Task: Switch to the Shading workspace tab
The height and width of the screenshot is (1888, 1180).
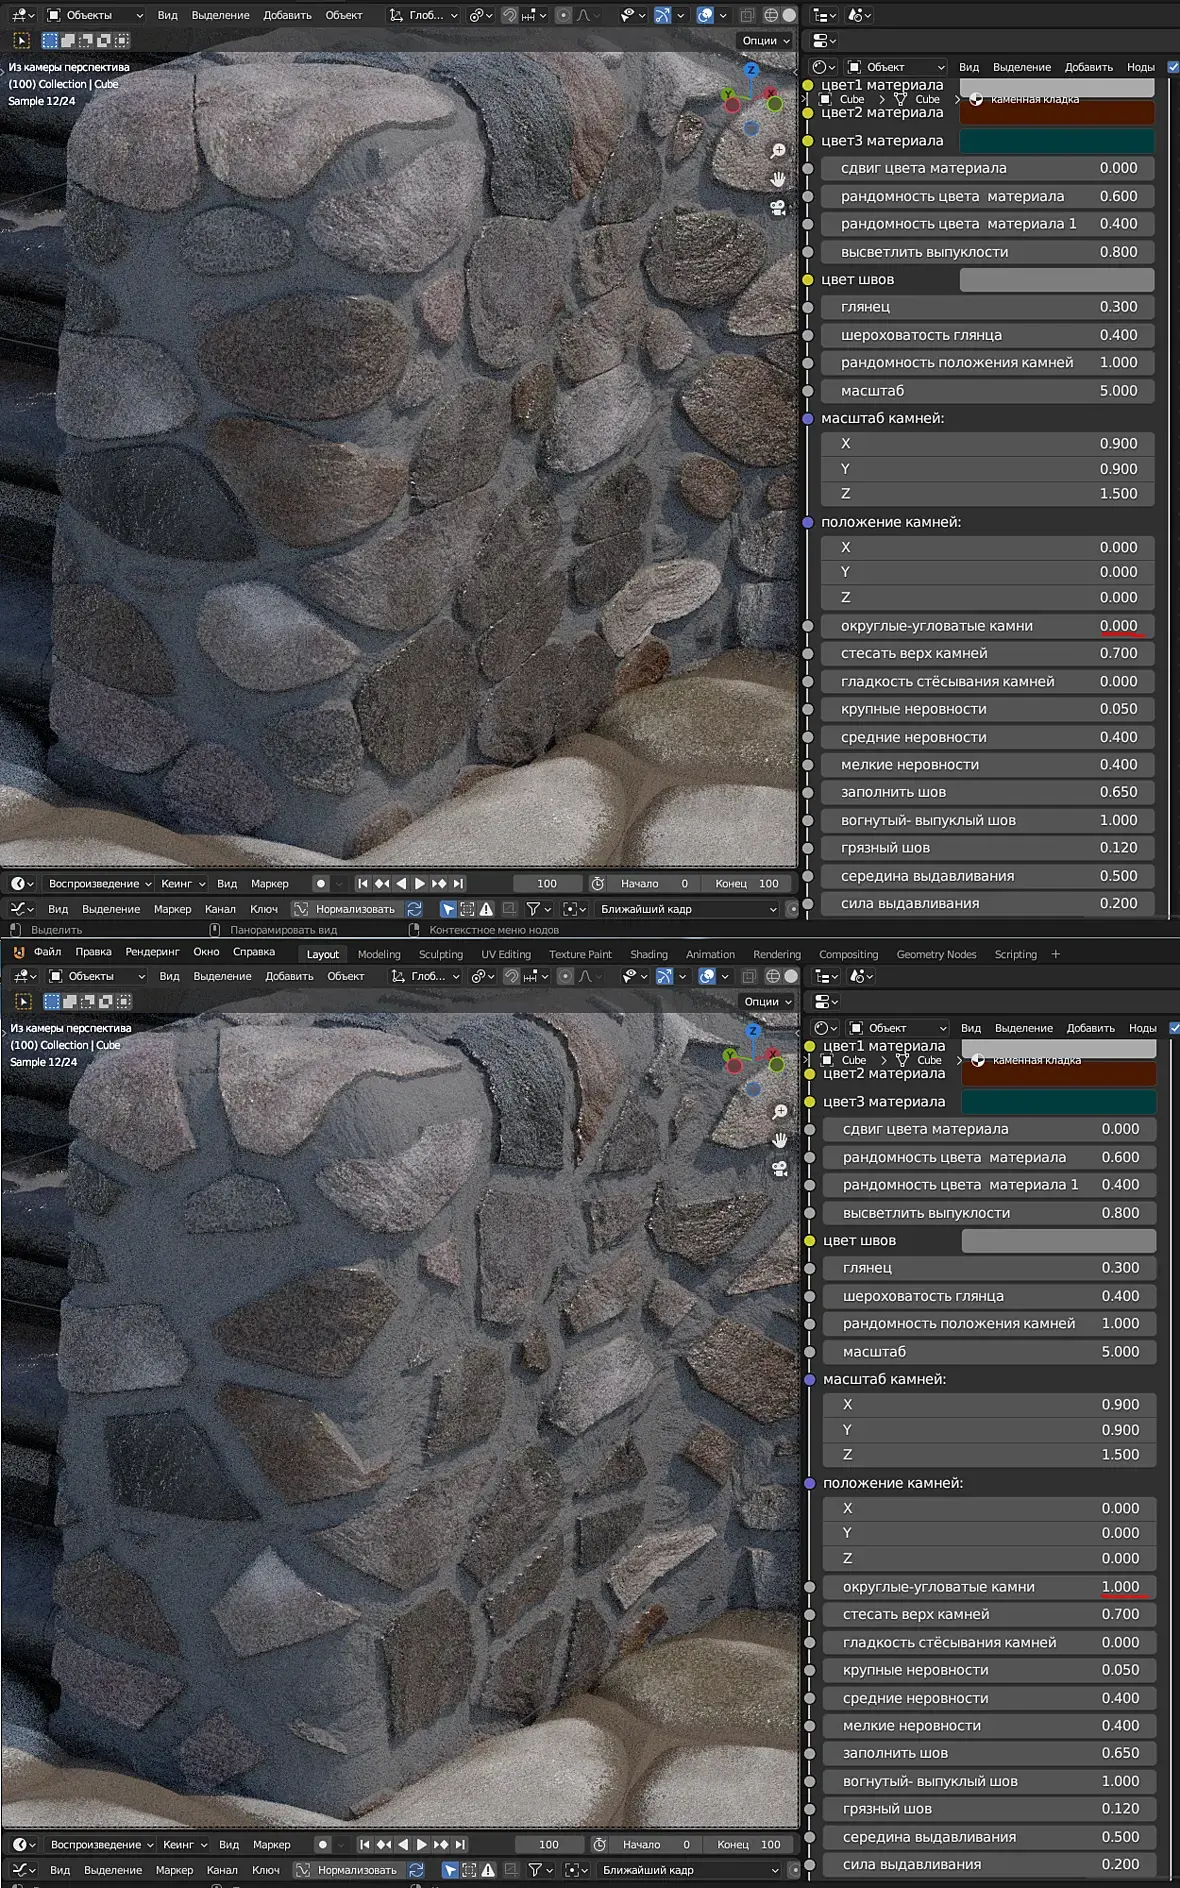Action: click(x=648, y=954)
